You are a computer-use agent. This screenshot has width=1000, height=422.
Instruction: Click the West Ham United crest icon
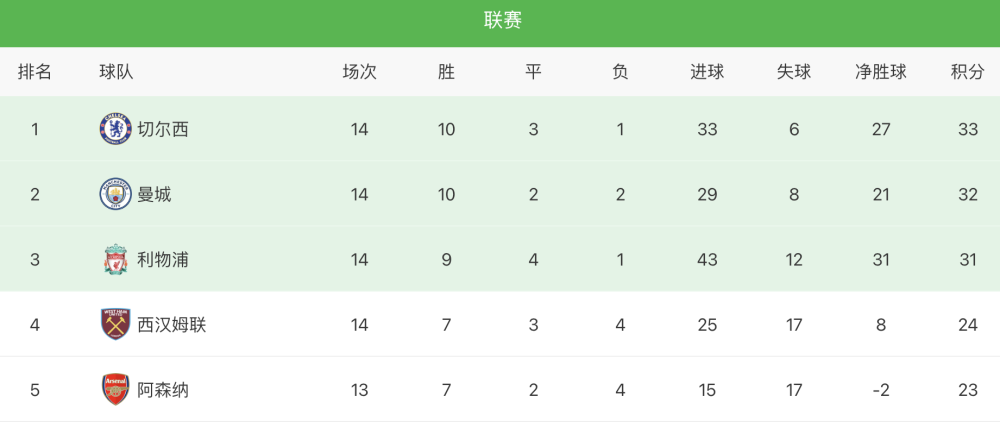(x=115, y=324)
